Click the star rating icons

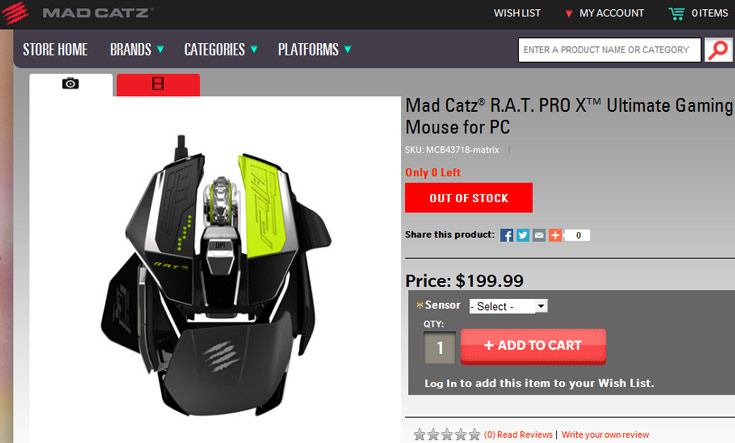click(x=447, y=435)
